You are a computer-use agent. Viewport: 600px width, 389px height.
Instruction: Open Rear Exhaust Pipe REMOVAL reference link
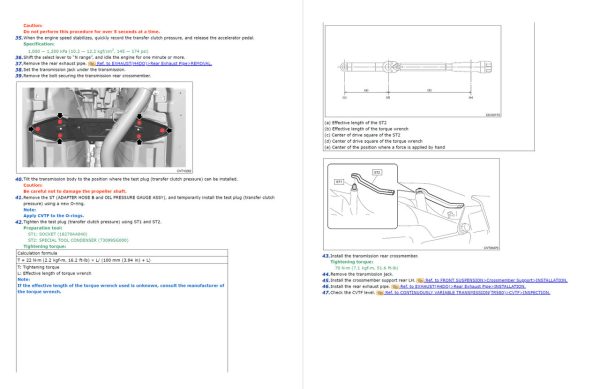pyautogui.click(x=154, y=63)
